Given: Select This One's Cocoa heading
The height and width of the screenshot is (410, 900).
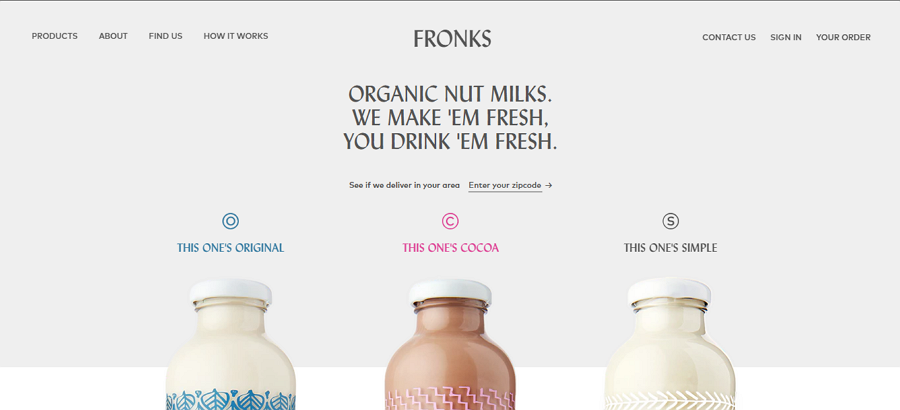Looking at the screenshot, I should (450, 248).
